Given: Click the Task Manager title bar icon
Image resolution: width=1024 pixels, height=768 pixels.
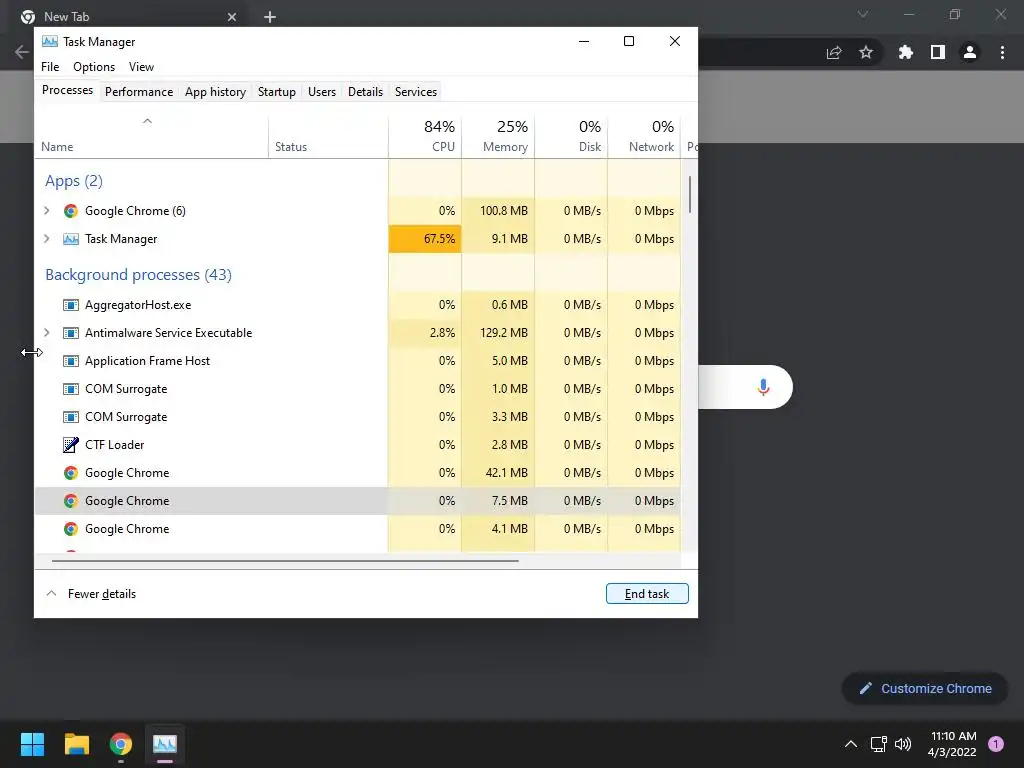Looking at the screenshot, I should (x=50, y=42).
